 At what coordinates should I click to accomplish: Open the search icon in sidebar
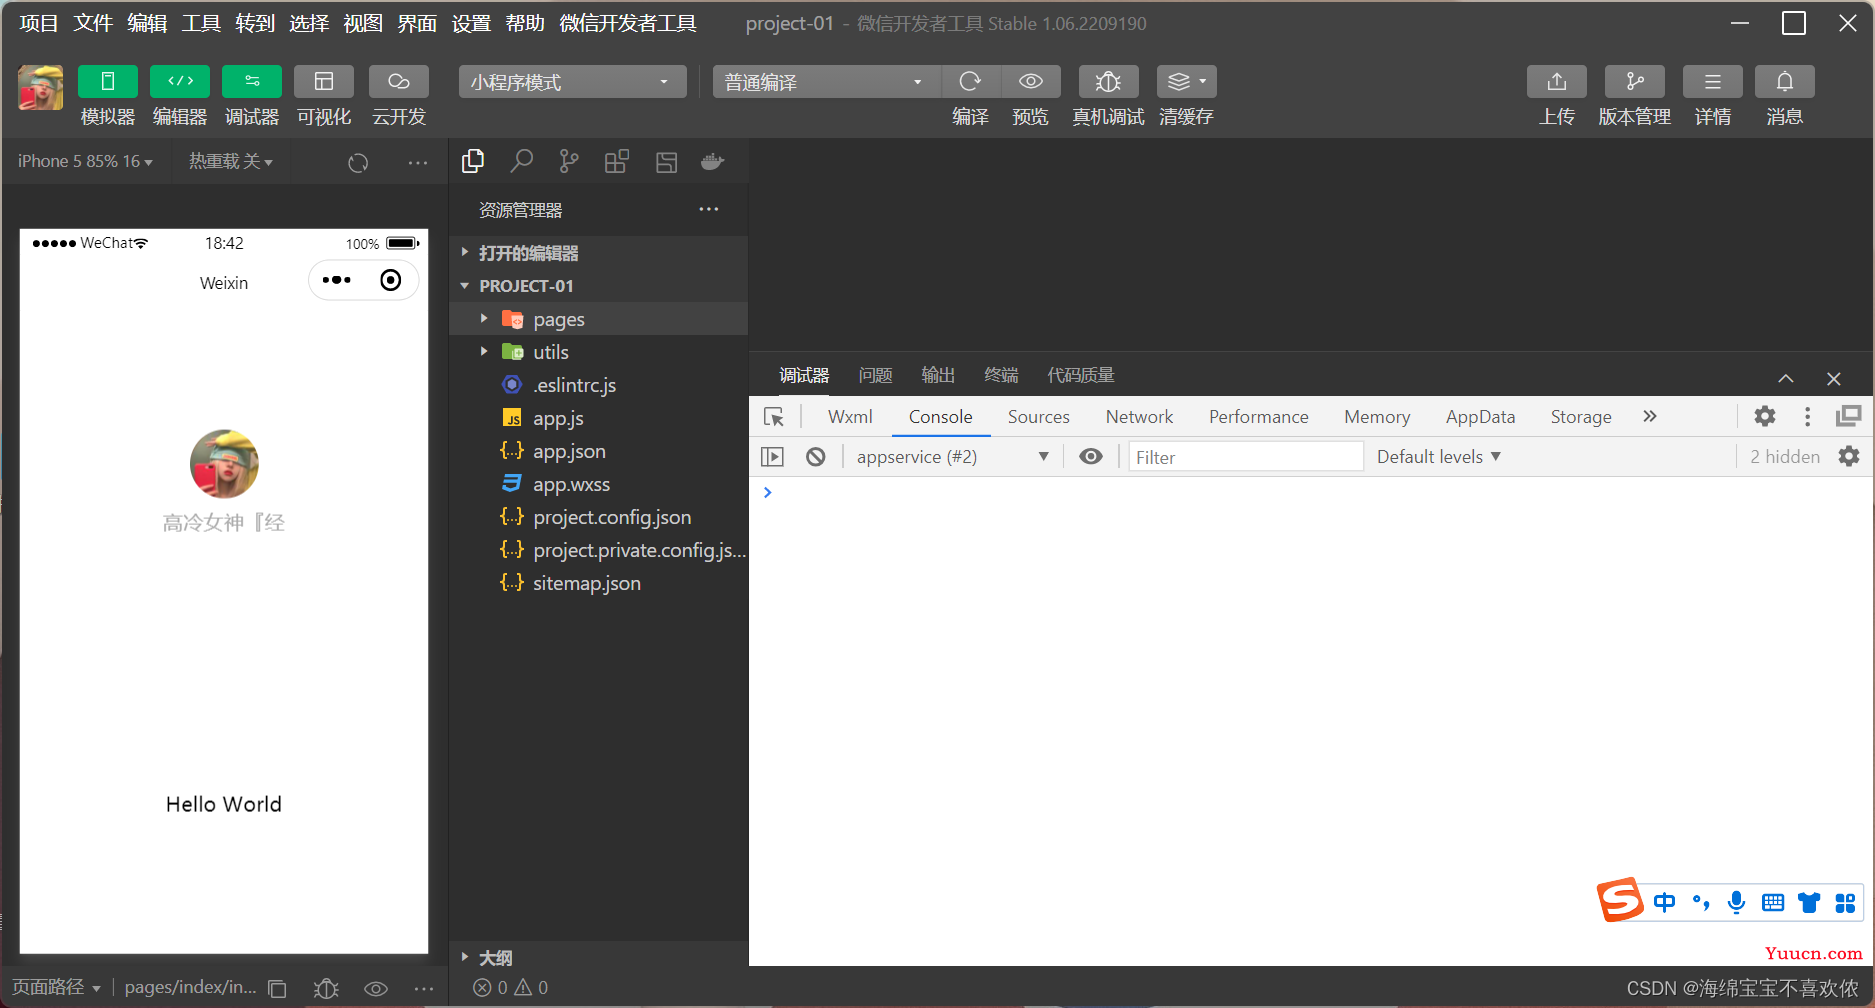[x=521, y=161]
